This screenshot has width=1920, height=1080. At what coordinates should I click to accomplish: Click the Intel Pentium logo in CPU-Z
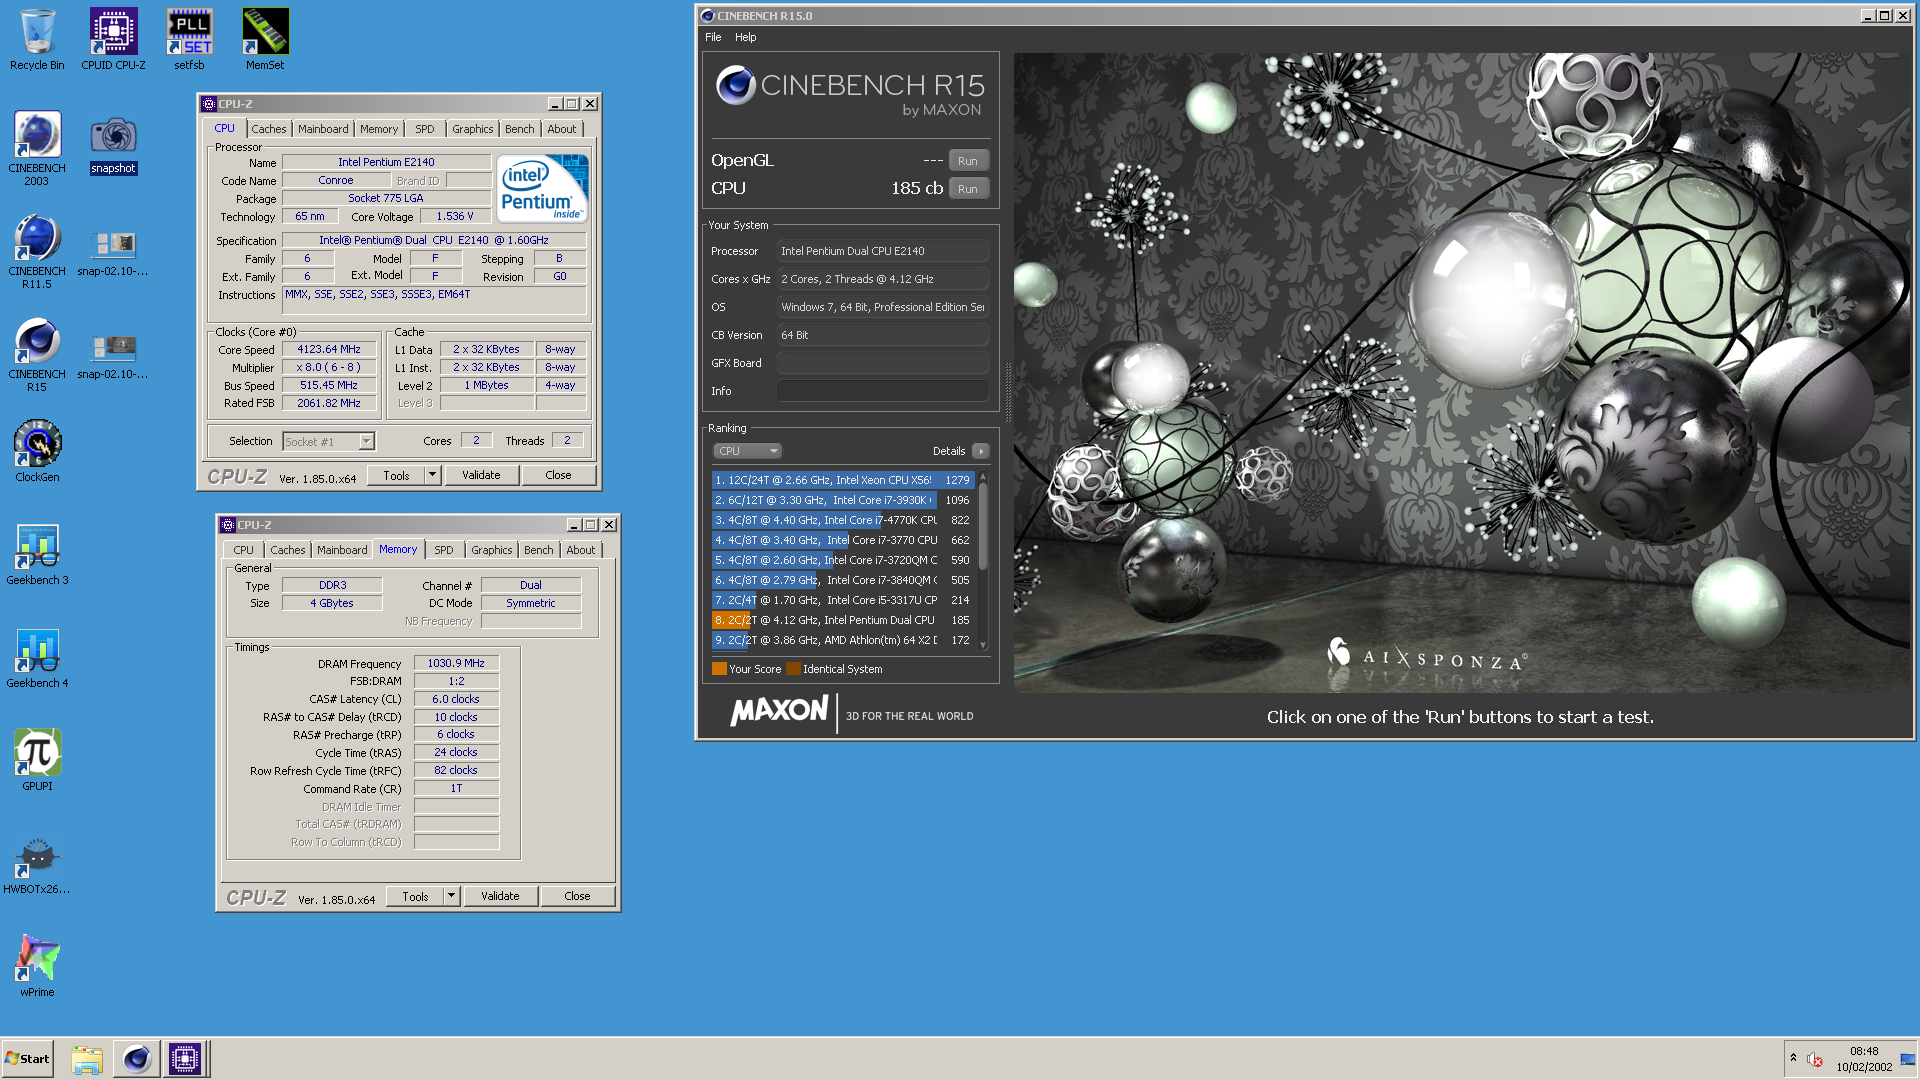coord(543,188)
